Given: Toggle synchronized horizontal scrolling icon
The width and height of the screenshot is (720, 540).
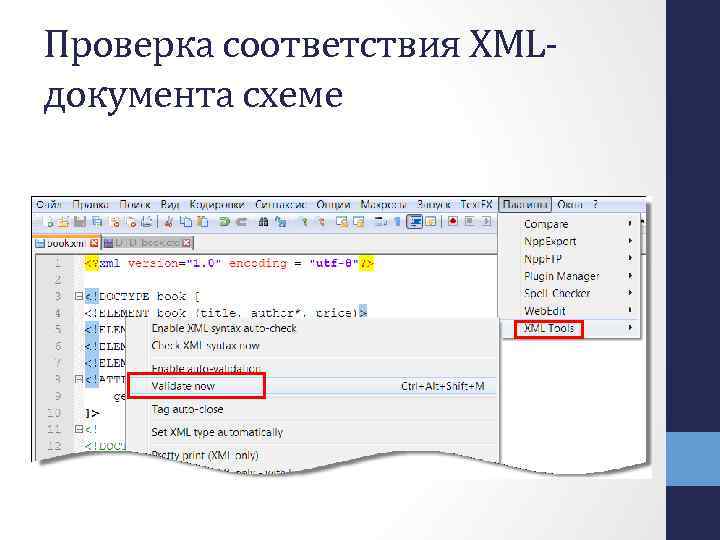Looking at the screenshot, I should click(358, 222).
